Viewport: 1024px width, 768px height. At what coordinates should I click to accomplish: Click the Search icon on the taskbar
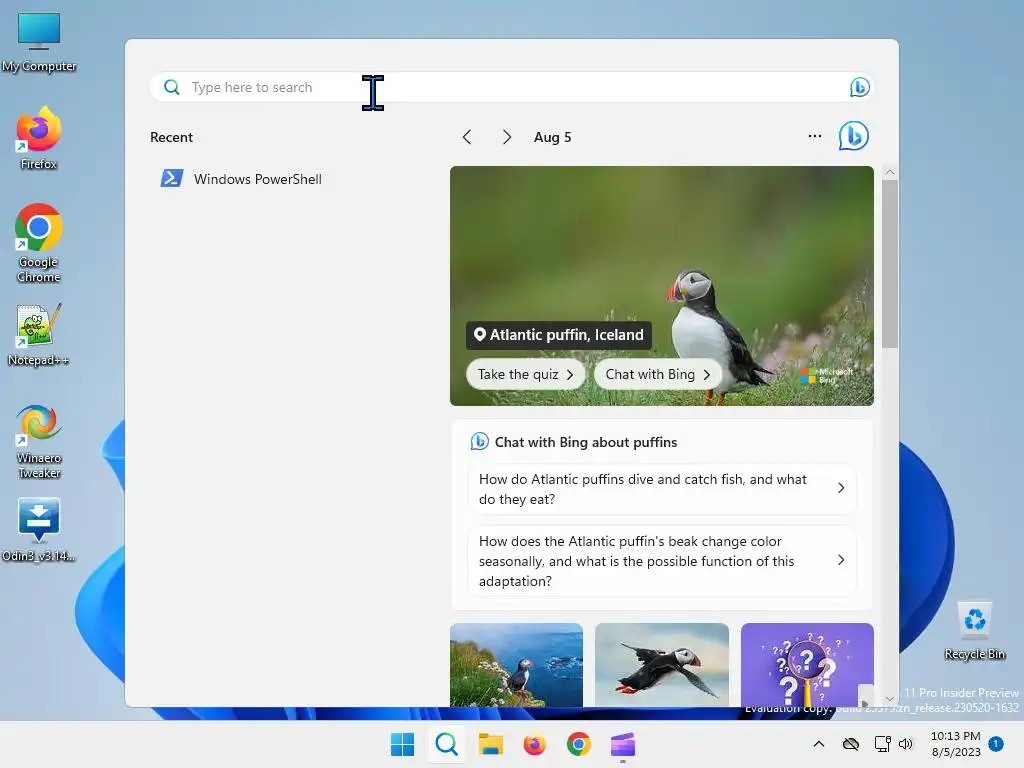click(x=447, y=744)
